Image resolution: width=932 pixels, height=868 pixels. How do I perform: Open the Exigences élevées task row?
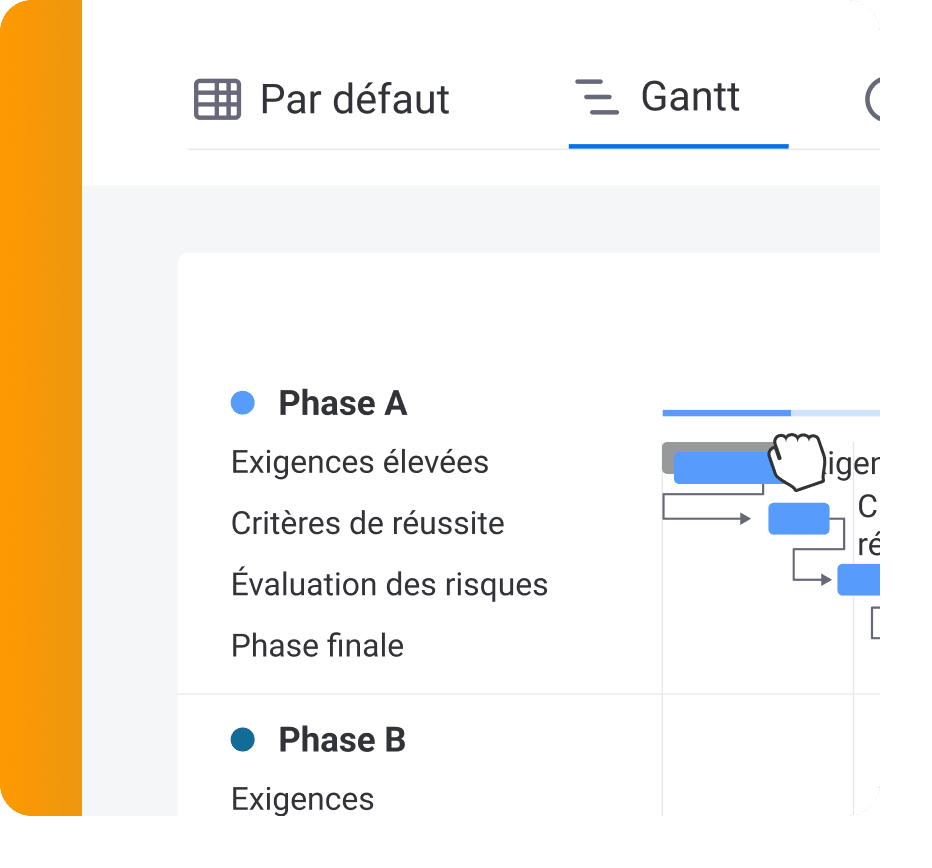[x=360, y=463]
